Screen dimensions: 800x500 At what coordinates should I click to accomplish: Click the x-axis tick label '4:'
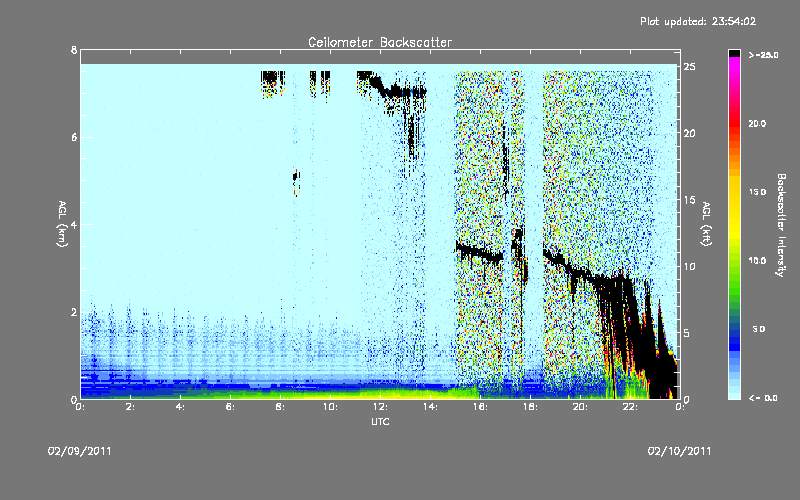click(x=180, y=407)
